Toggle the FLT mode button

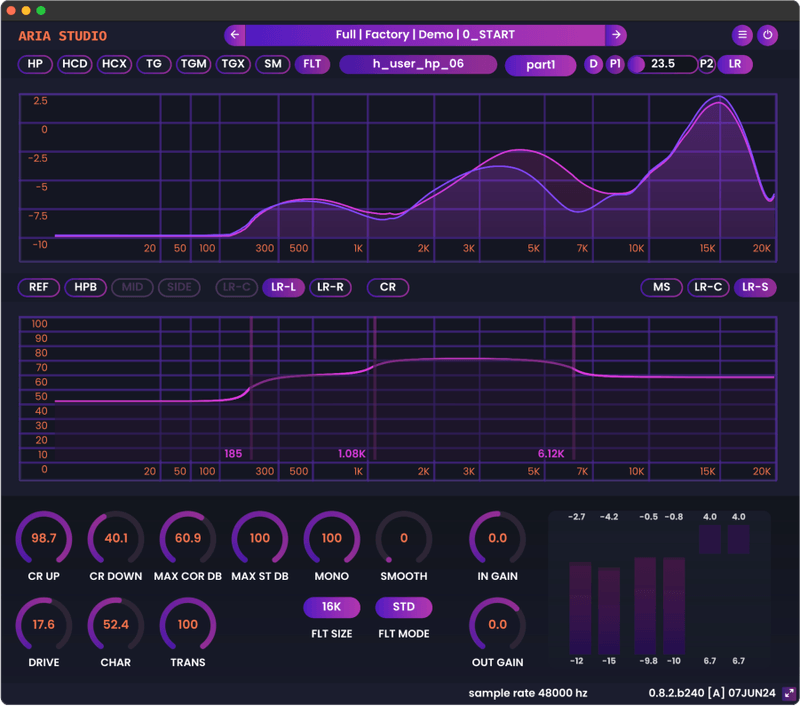(x=312, y=64)
